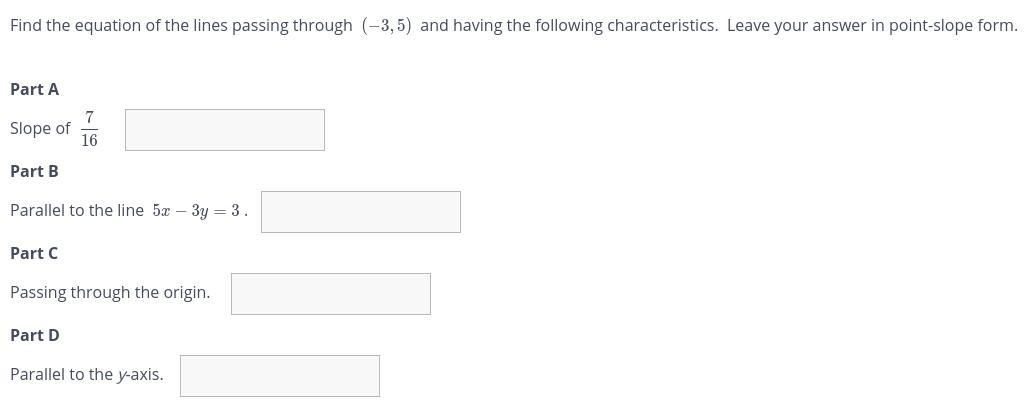Viewport: 1029px width, 419px height.
Task: Click the Parallel to the y-axis answer field
Action: coord(279,376)
